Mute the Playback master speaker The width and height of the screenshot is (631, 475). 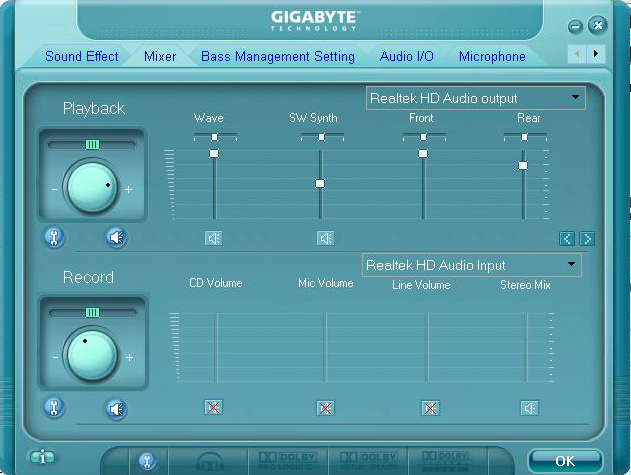click(x=117, y=238)
